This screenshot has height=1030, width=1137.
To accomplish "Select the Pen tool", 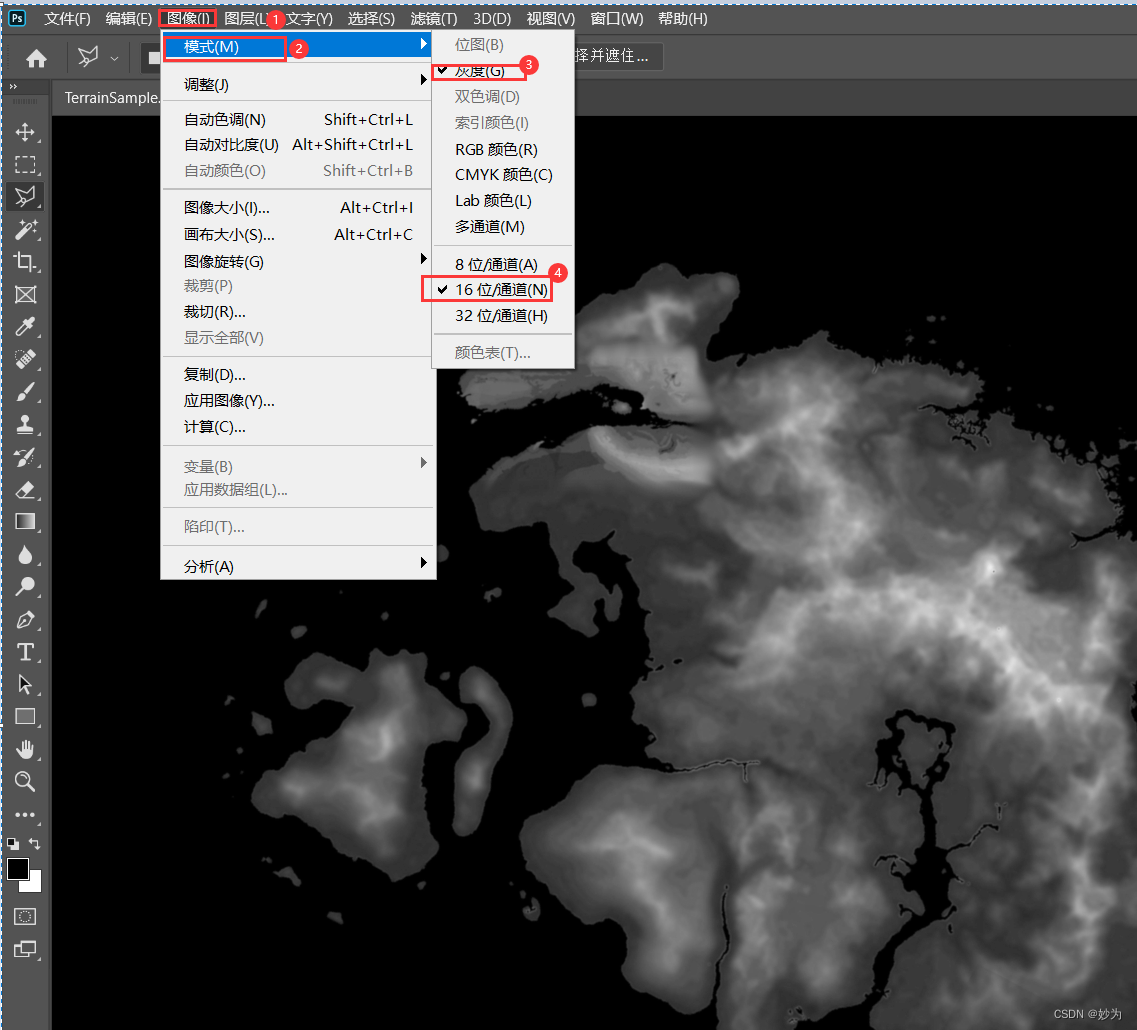I will [25, 619].
